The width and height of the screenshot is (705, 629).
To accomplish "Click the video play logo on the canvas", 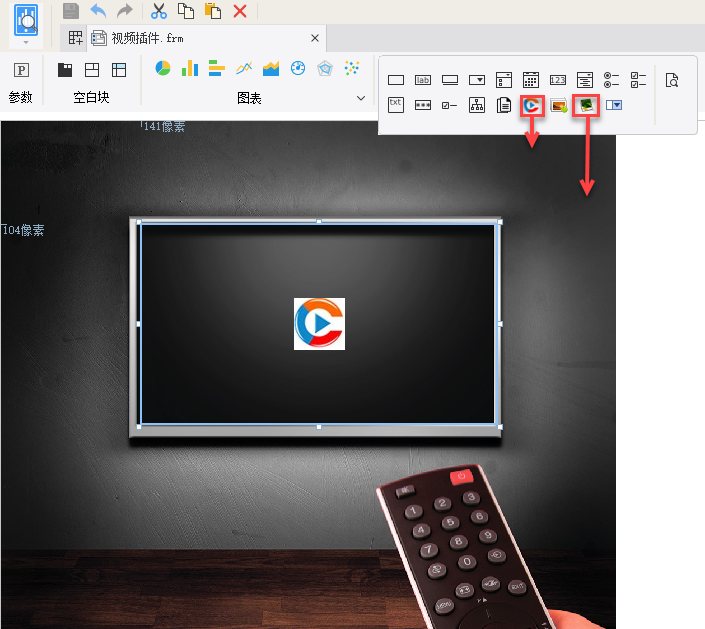I will 319,324.
